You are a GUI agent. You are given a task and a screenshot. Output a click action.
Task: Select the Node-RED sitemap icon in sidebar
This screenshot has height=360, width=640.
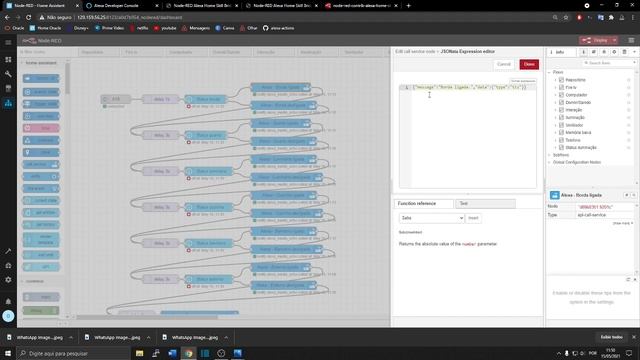pos(8,103)
